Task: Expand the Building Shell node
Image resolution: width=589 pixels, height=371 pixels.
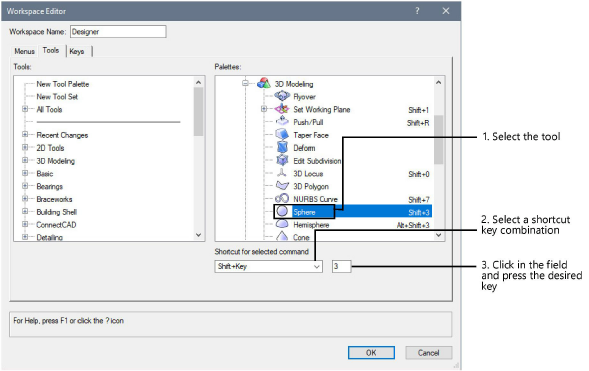Action: (25, 211)
